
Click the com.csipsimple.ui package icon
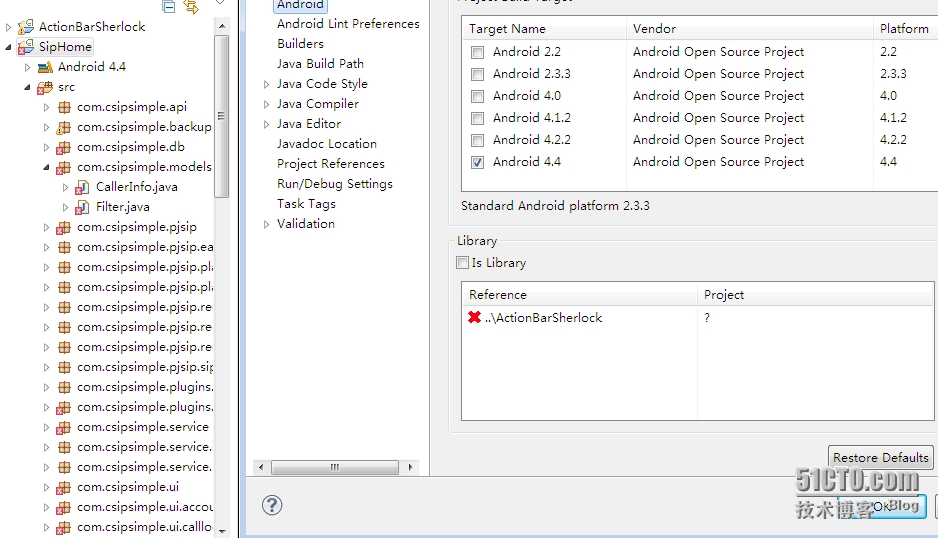(x=64, y=487)
